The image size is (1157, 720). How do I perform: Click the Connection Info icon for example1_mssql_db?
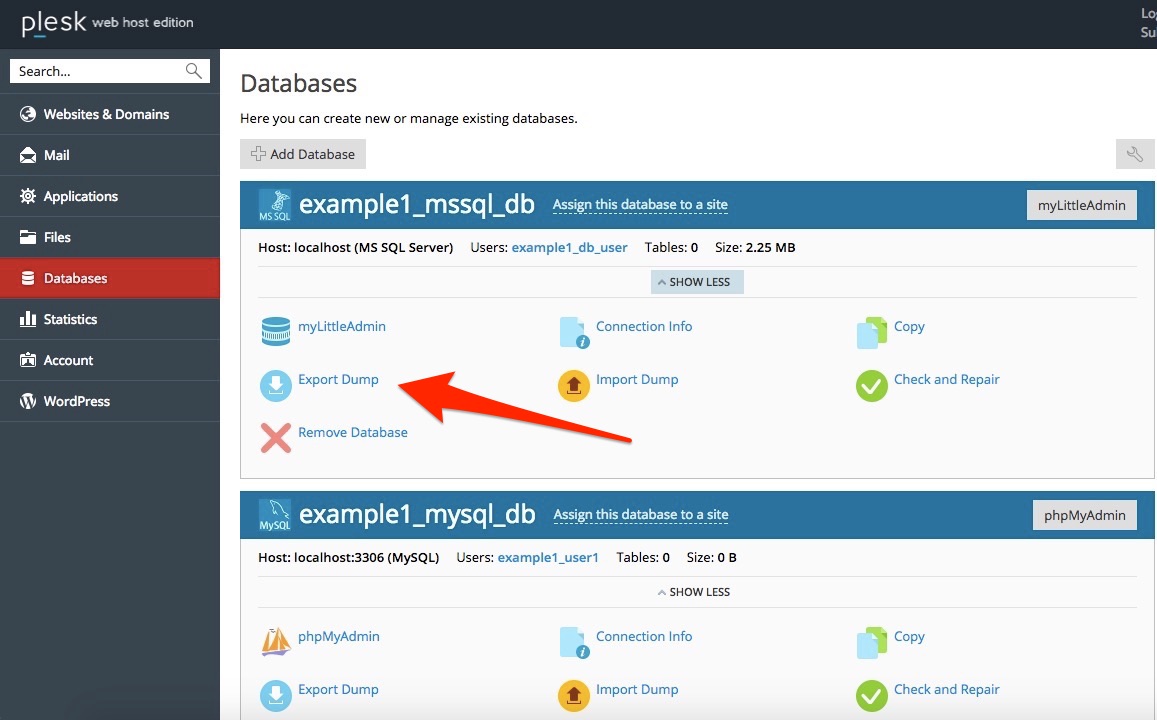click(x=574, y=332)
